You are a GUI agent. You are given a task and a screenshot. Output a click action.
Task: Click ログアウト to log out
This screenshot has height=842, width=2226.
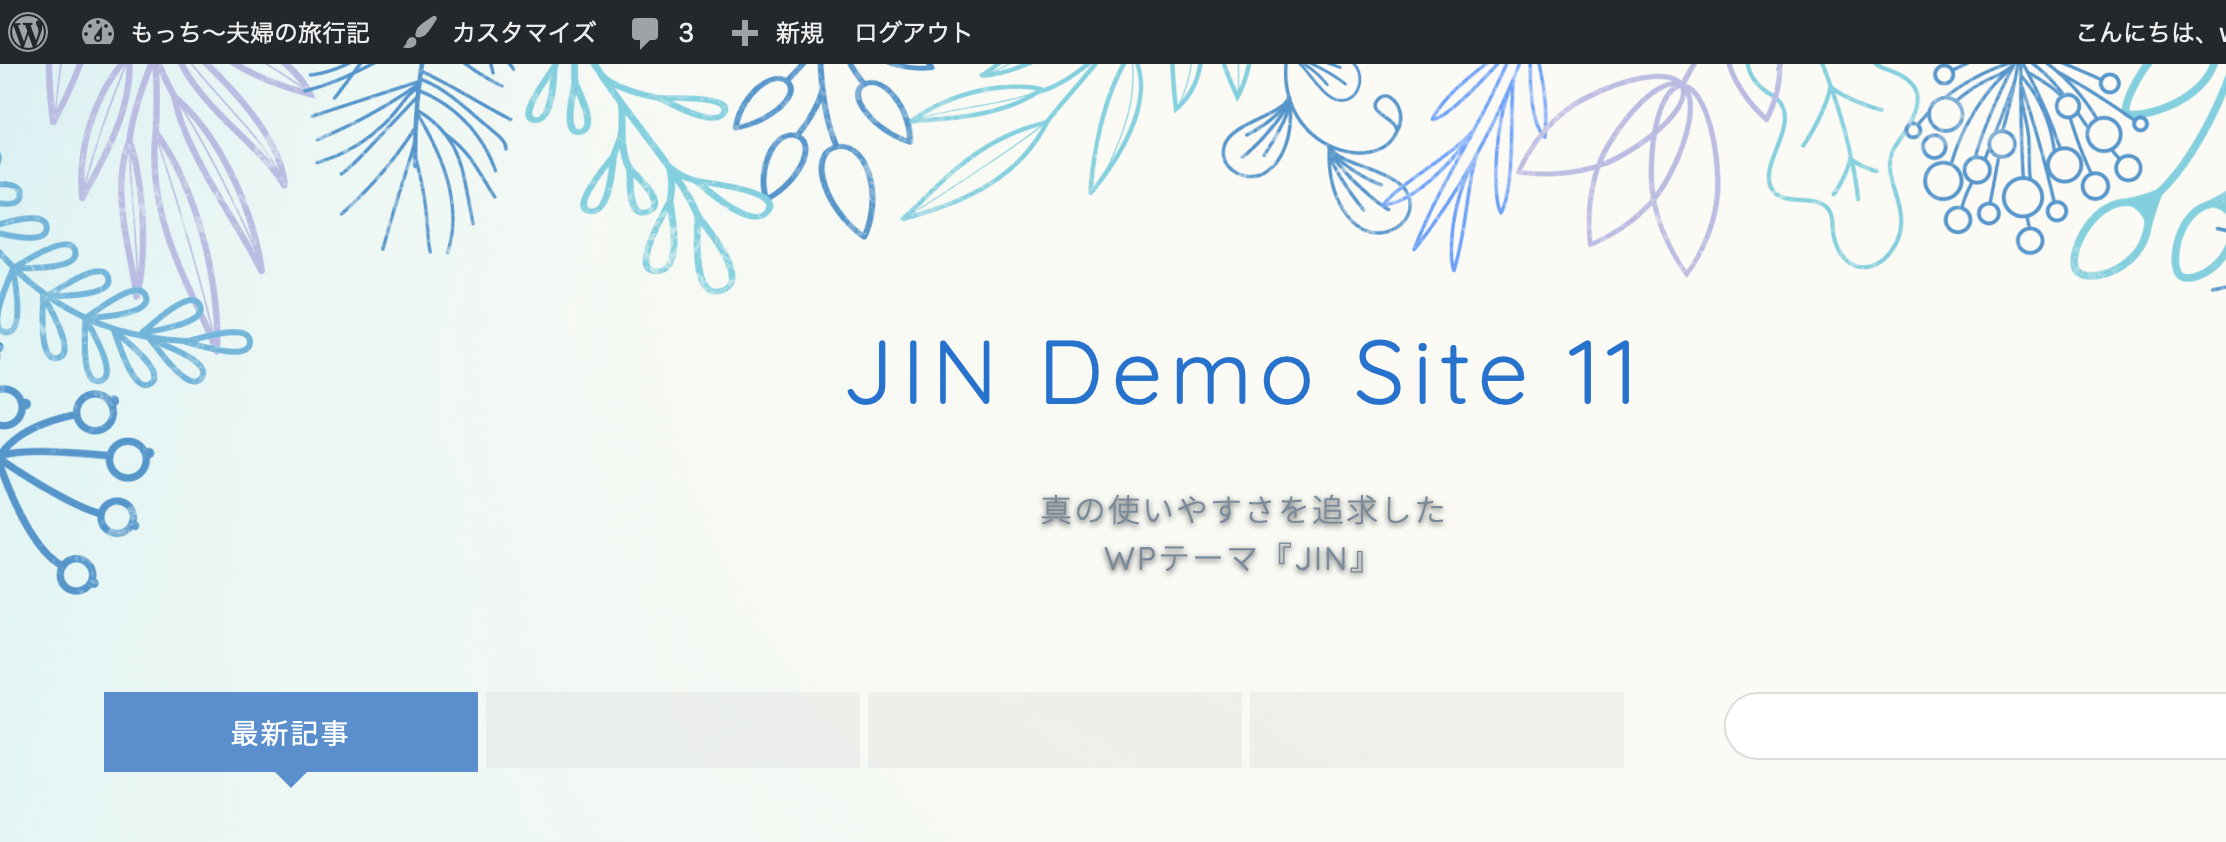coord(913,33)
